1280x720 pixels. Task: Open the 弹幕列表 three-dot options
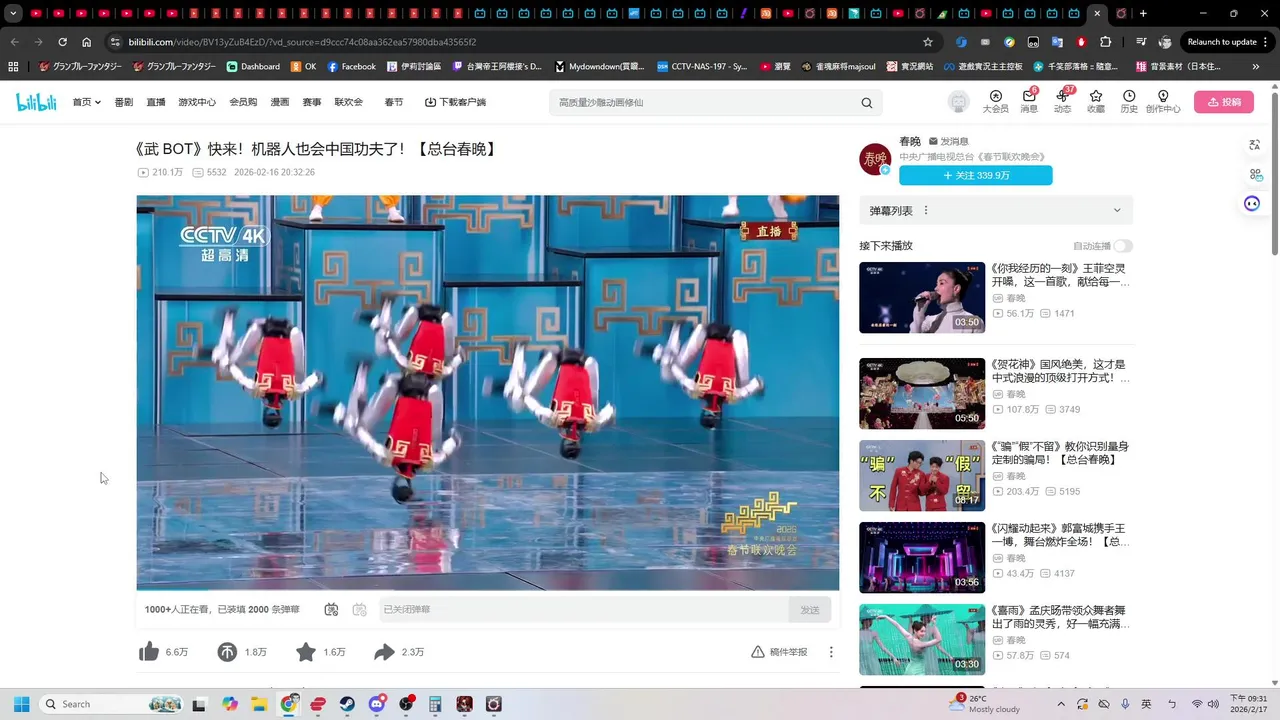[926, 210]
